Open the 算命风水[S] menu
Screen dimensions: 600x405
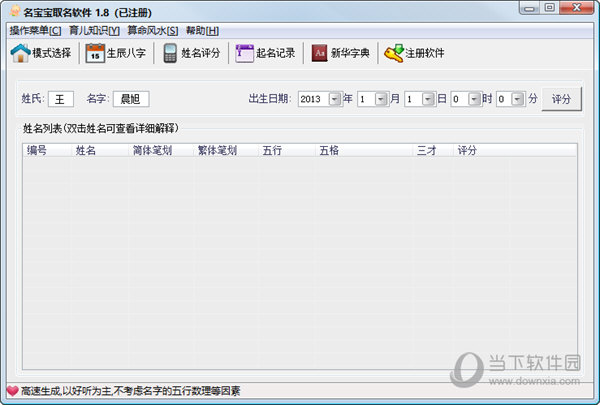(x=153, y=31)
